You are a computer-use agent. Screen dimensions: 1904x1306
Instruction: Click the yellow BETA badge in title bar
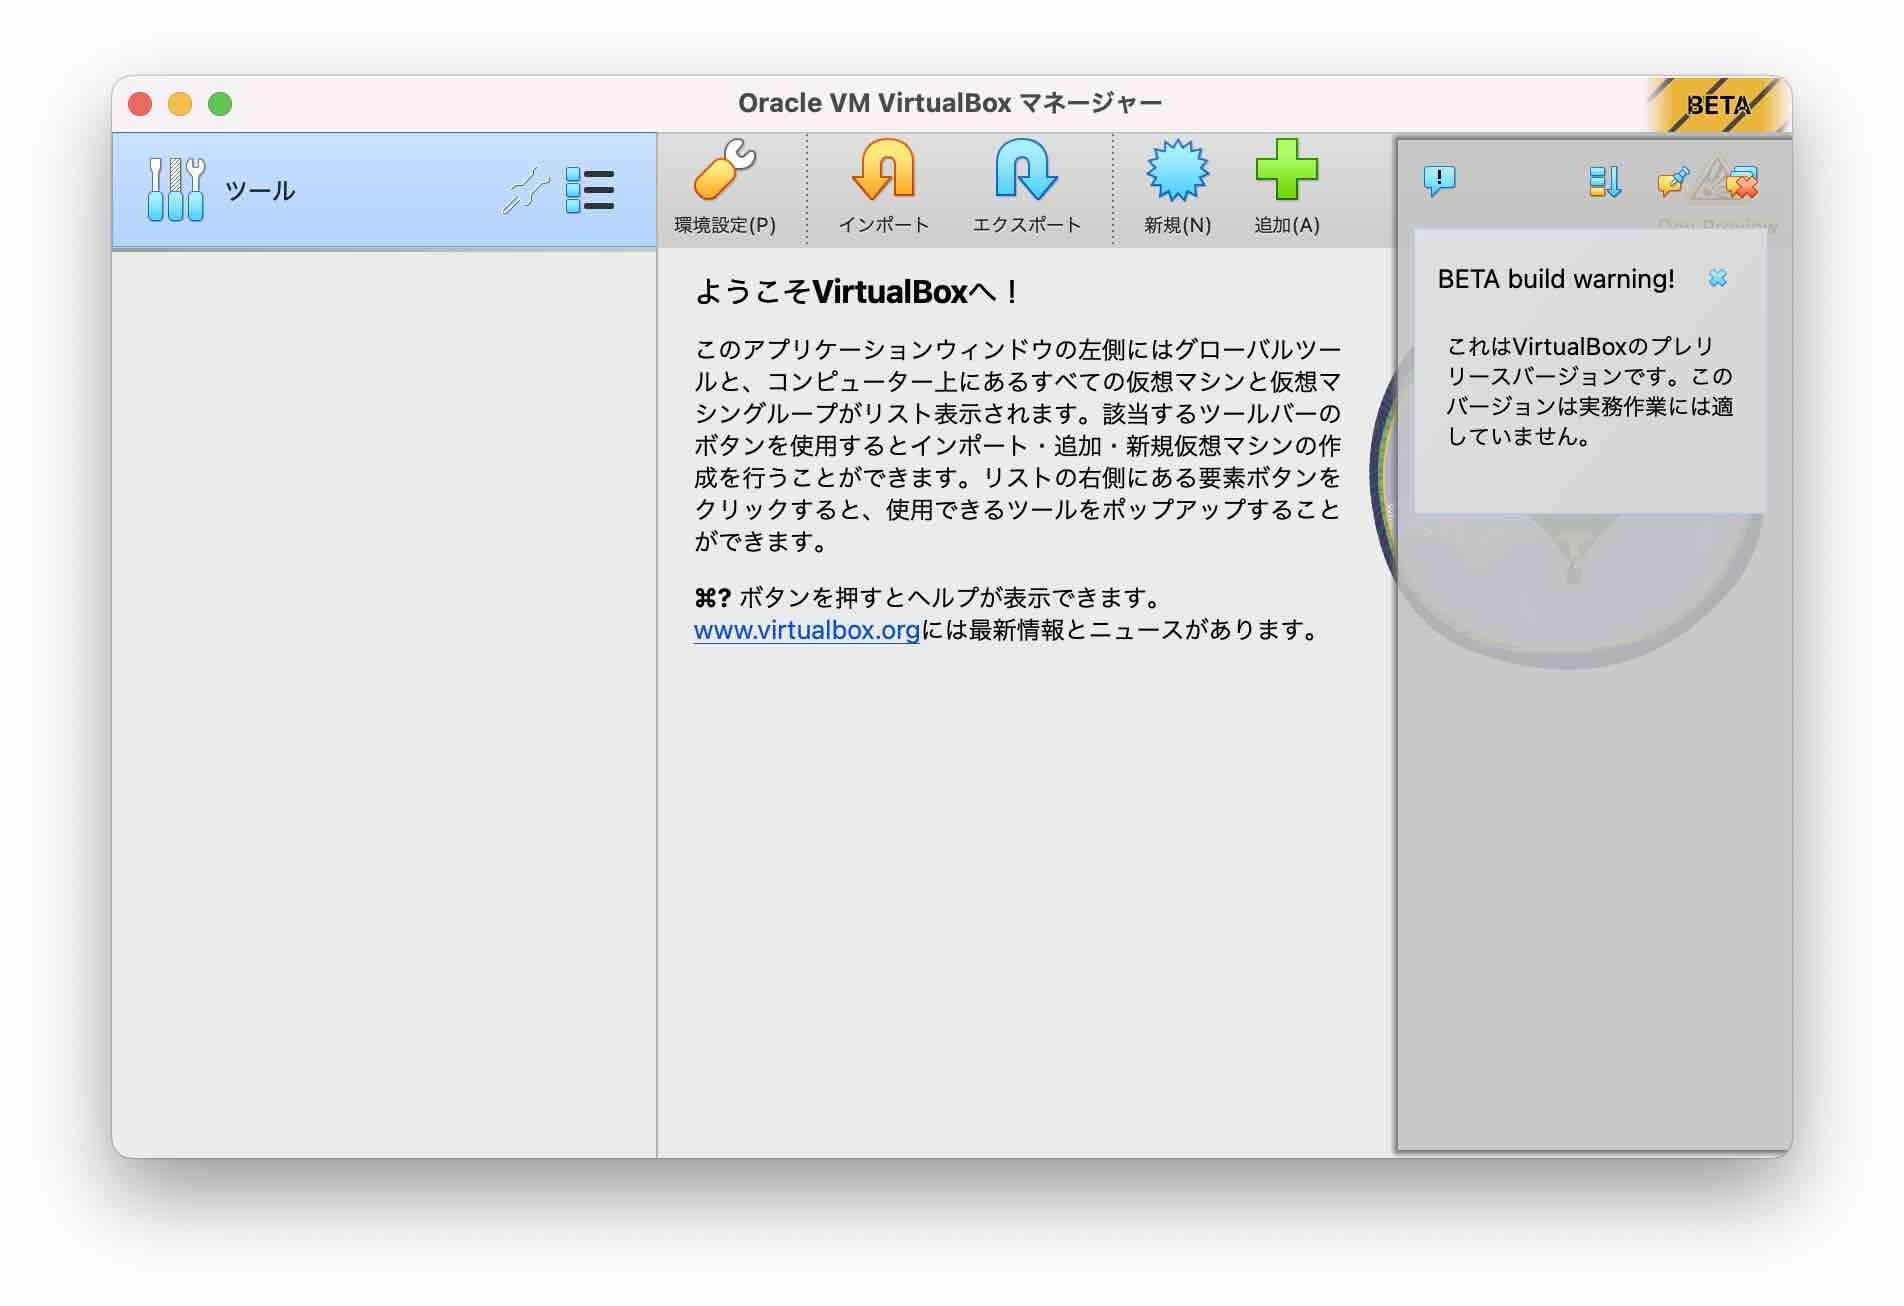point(1717,105)
